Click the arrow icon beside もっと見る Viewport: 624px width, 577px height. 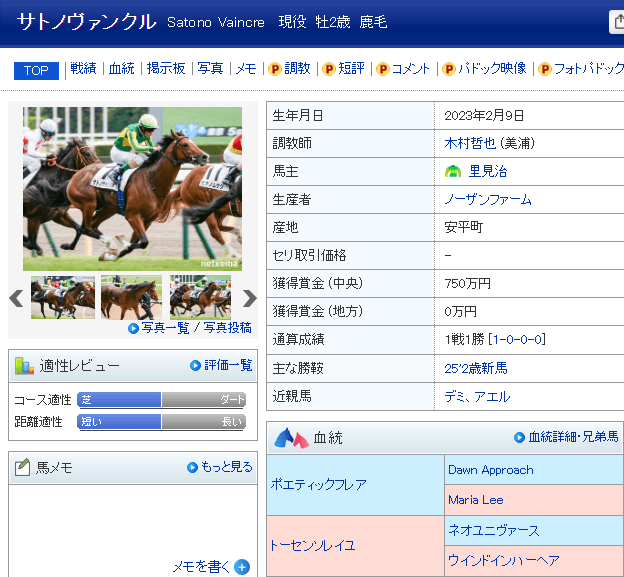[x=192, y=467]
